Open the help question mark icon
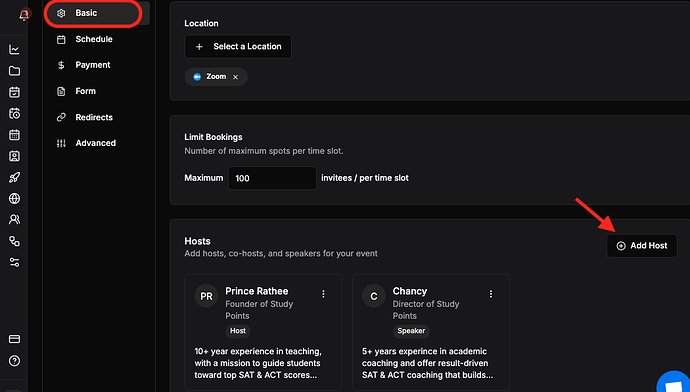The image size is (690, 392). [14, 361]
